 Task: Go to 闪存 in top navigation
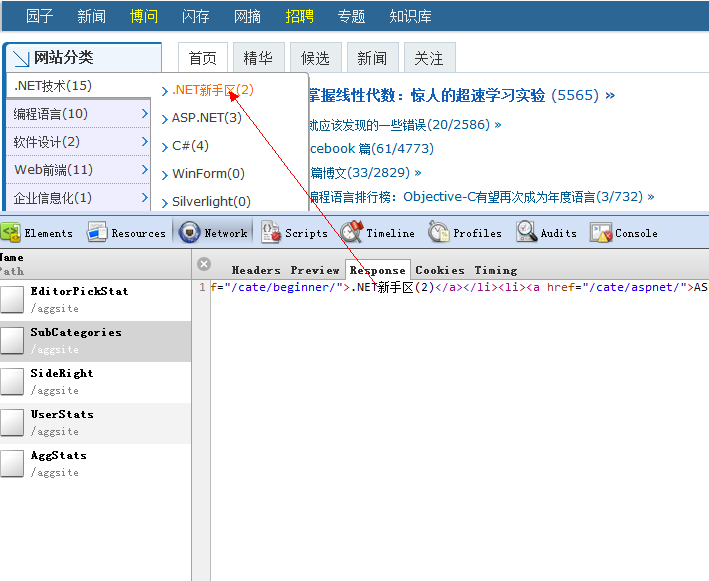[195, 16]
